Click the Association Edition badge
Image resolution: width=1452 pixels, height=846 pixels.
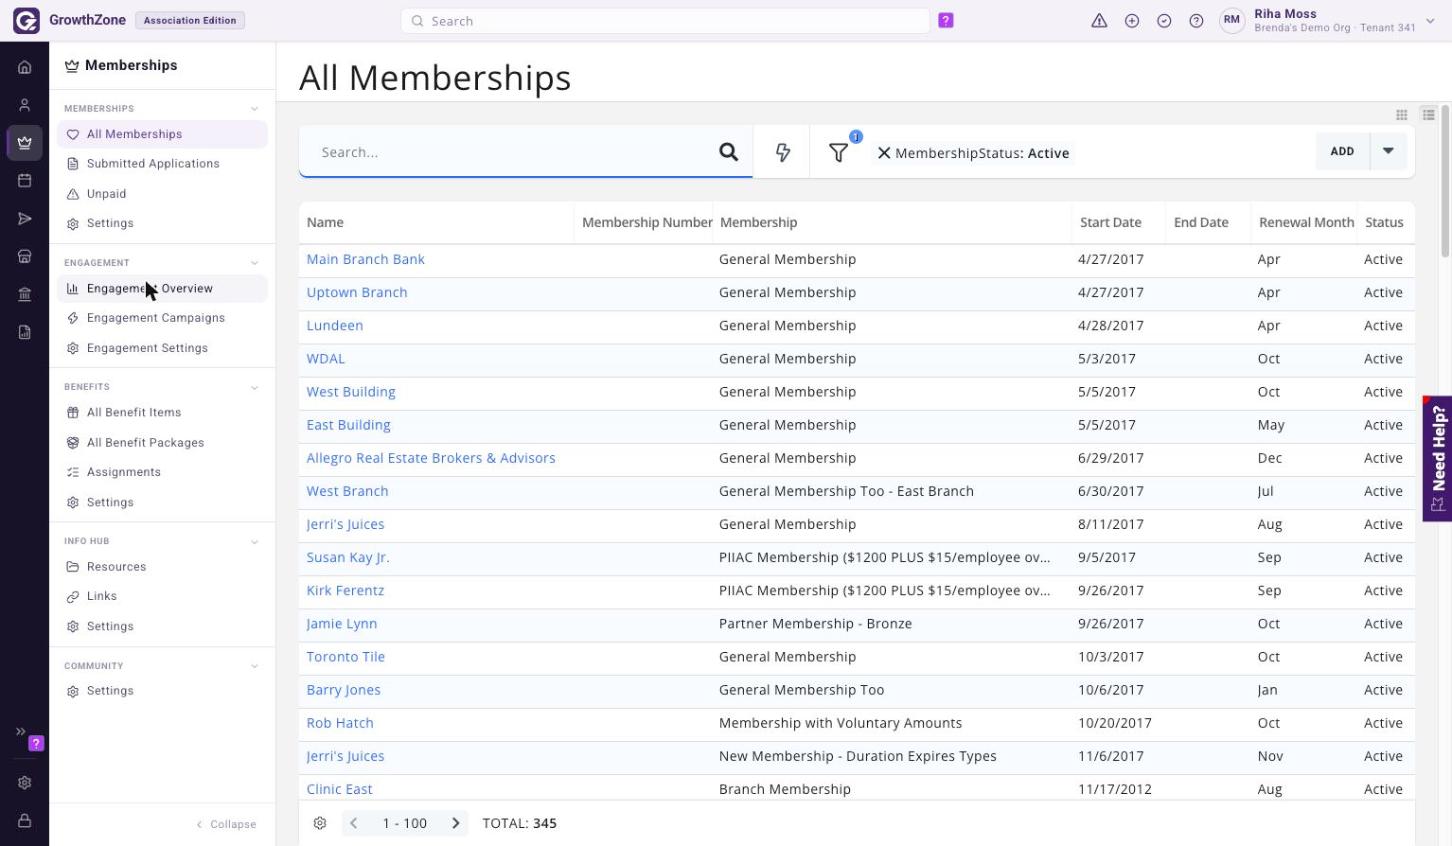[190, 20]
